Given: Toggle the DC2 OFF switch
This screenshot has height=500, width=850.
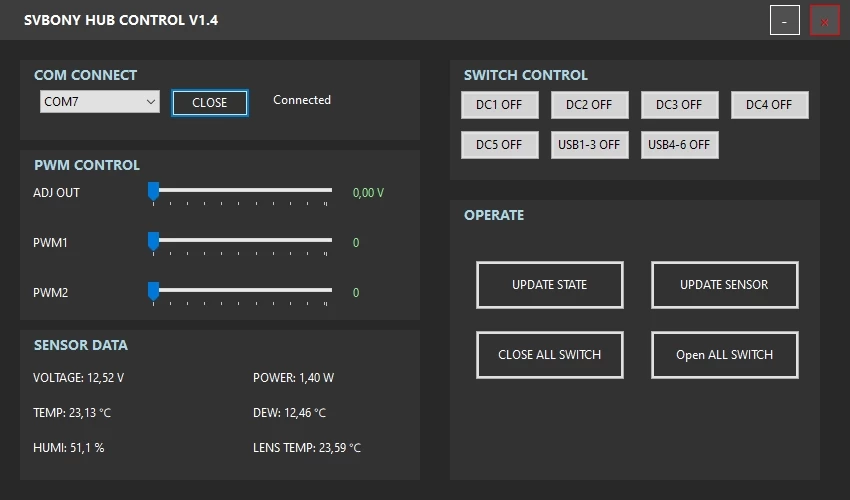Looking at the screenshot, I should click(589, 105).
